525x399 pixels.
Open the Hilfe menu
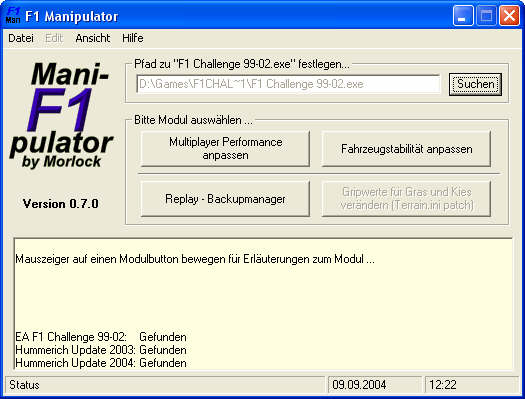click(x=133, y=38)
